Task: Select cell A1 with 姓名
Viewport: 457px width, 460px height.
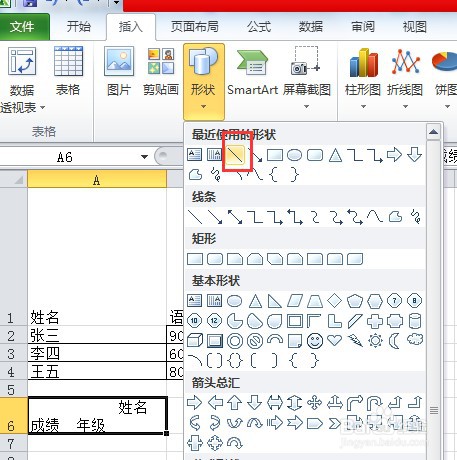Action: click(x=97, y=257)
